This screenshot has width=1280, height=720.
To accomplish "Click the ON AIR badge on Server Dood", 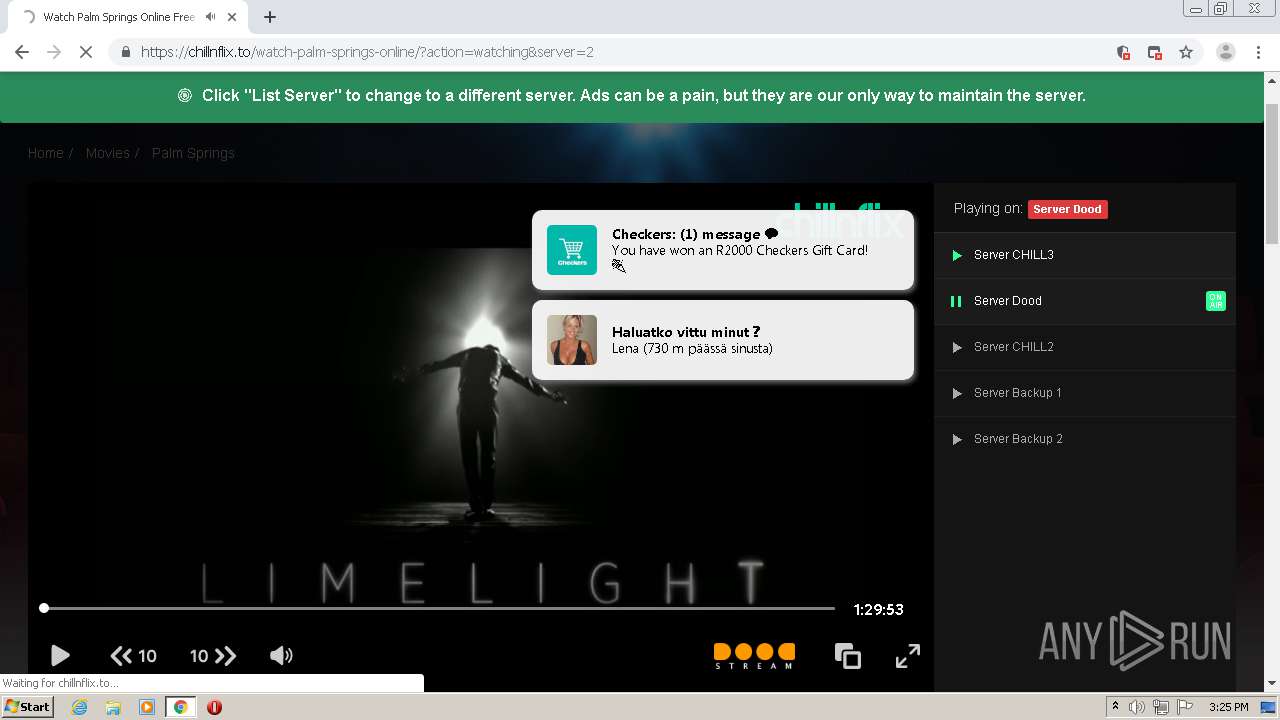I will 1216,301.
